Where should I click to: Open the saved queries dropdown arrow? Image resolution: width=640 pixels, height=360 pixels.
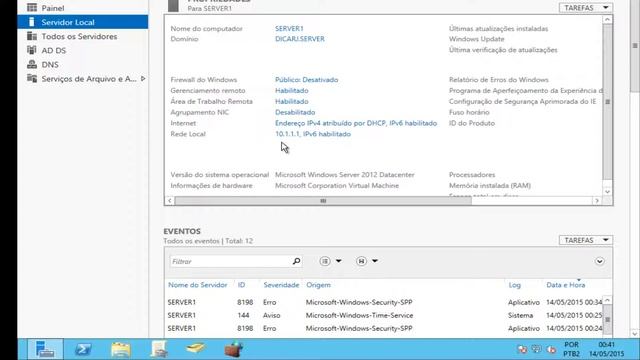tap(375, 261)
